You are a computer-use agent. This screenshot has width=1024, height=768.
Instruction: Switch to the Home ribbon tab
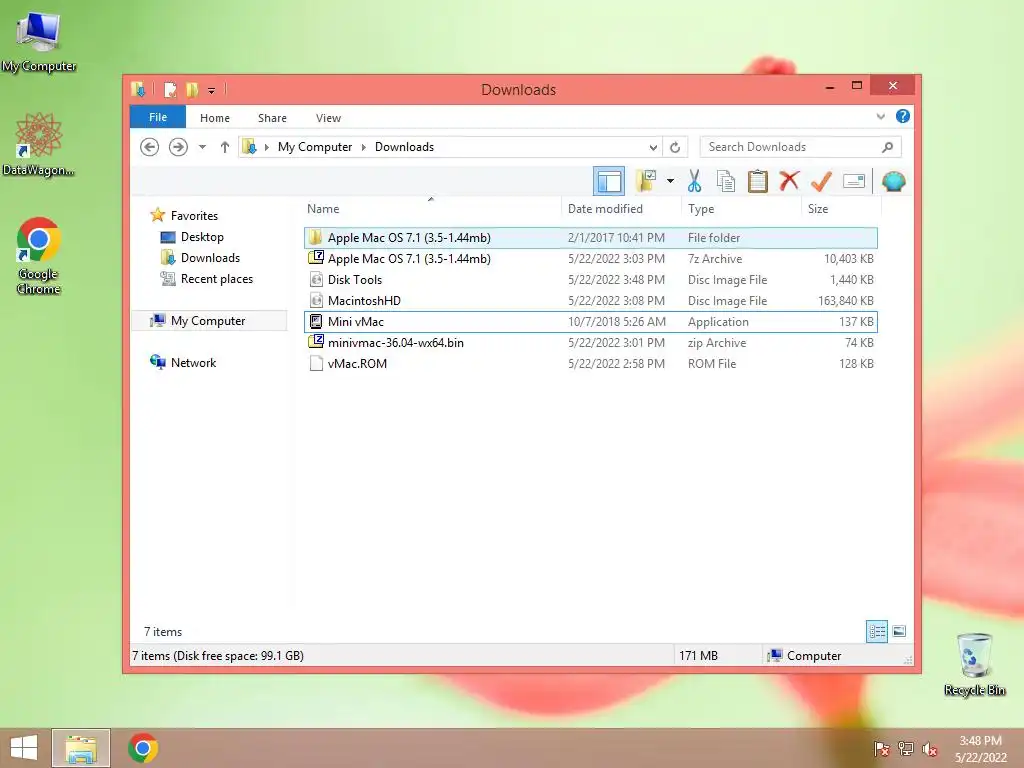point(215,118)
